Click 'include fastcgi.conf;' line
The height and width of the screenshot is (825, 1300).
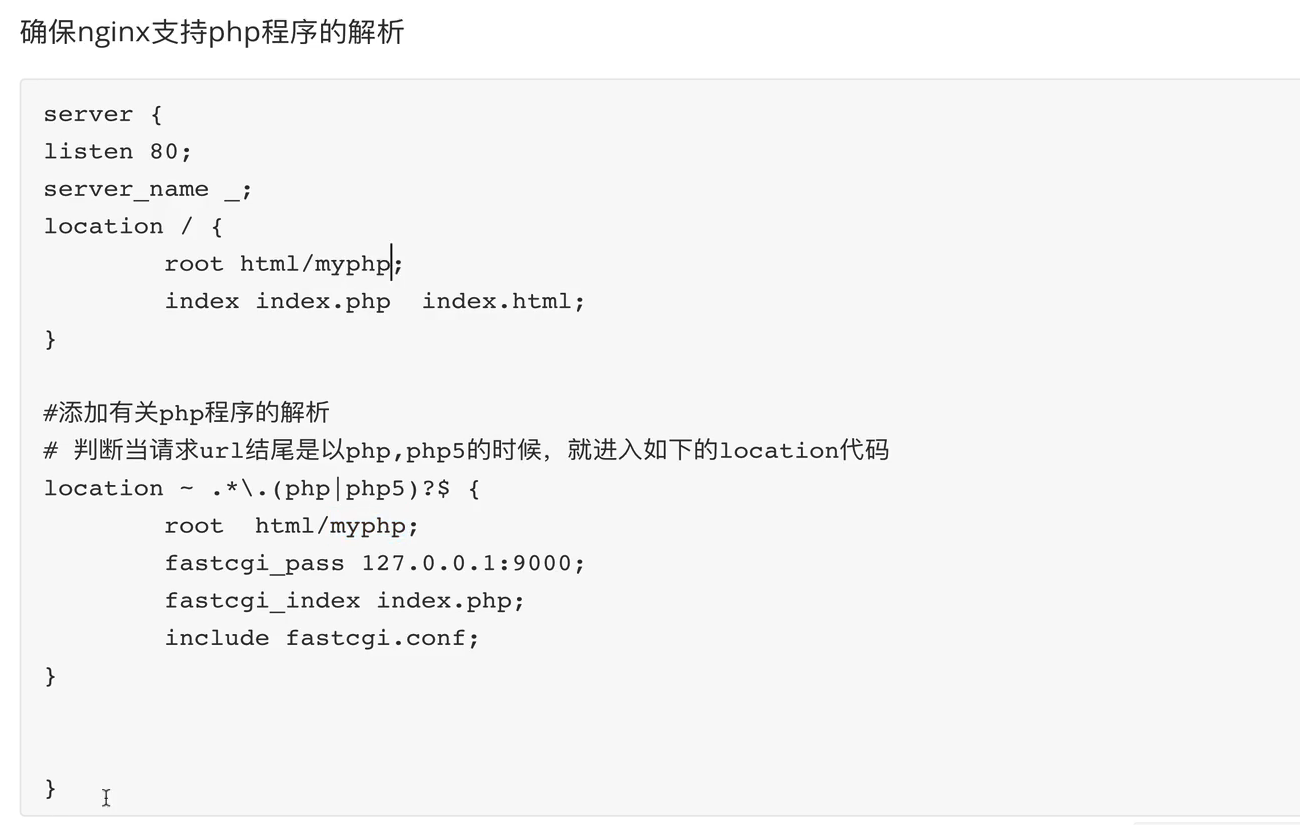pyautogui.click(x=322, y=638)
